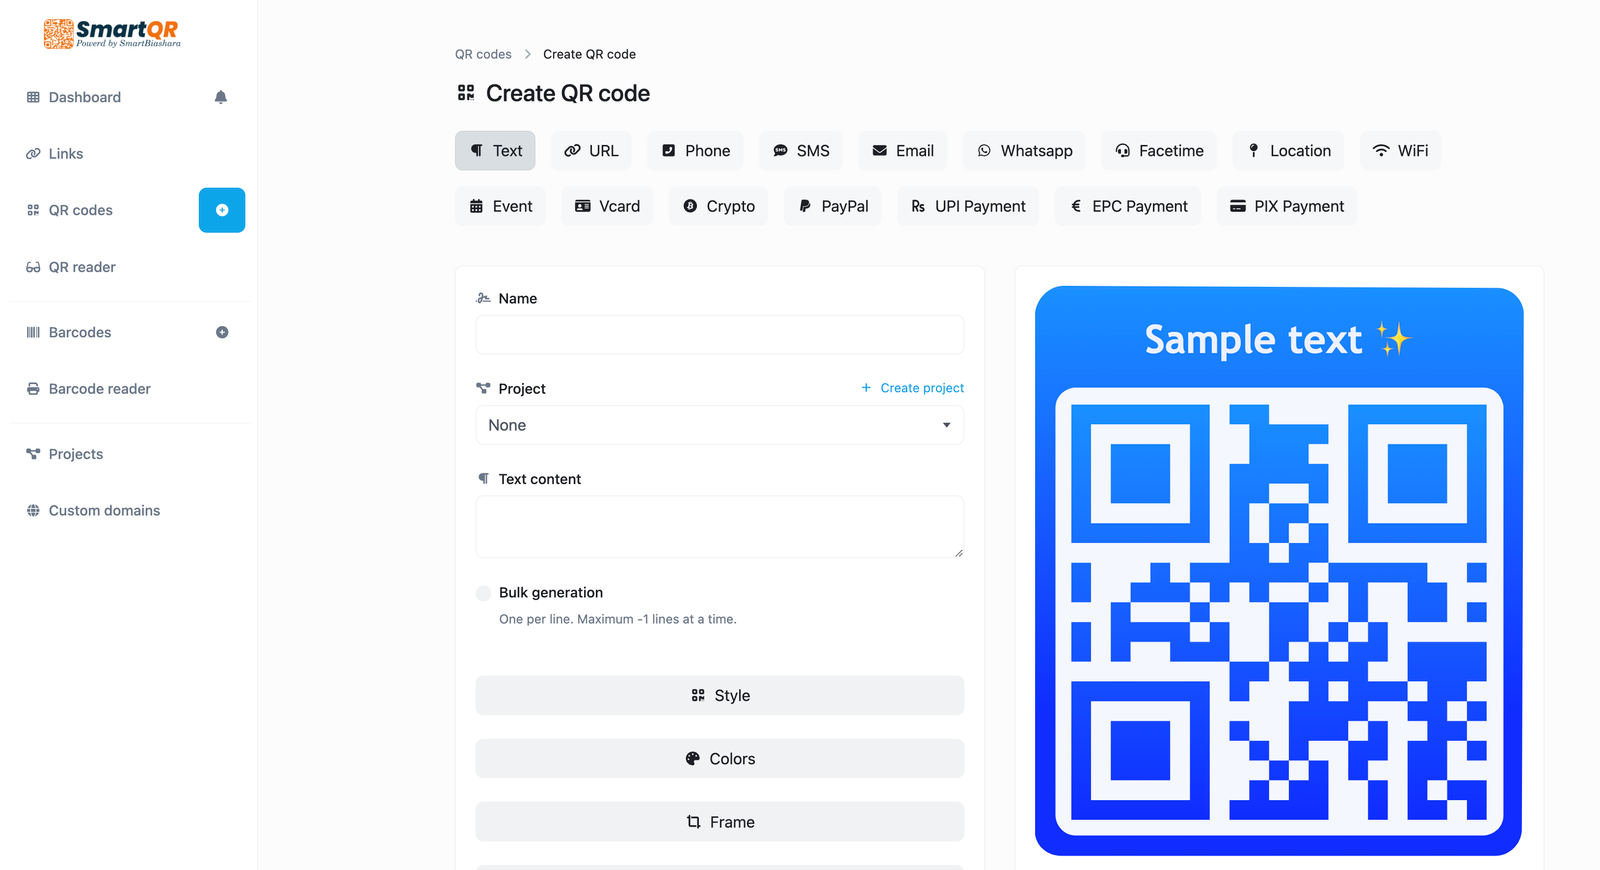The image size is (1600, 870).
Task: Select the PIX Payment QR type
Action: 1287,206
